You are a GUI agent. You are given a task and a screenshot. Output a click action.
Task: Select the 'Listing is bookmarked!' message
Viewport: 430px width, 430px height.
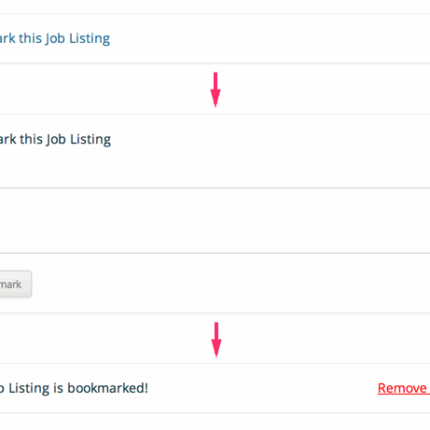[74, 388]
